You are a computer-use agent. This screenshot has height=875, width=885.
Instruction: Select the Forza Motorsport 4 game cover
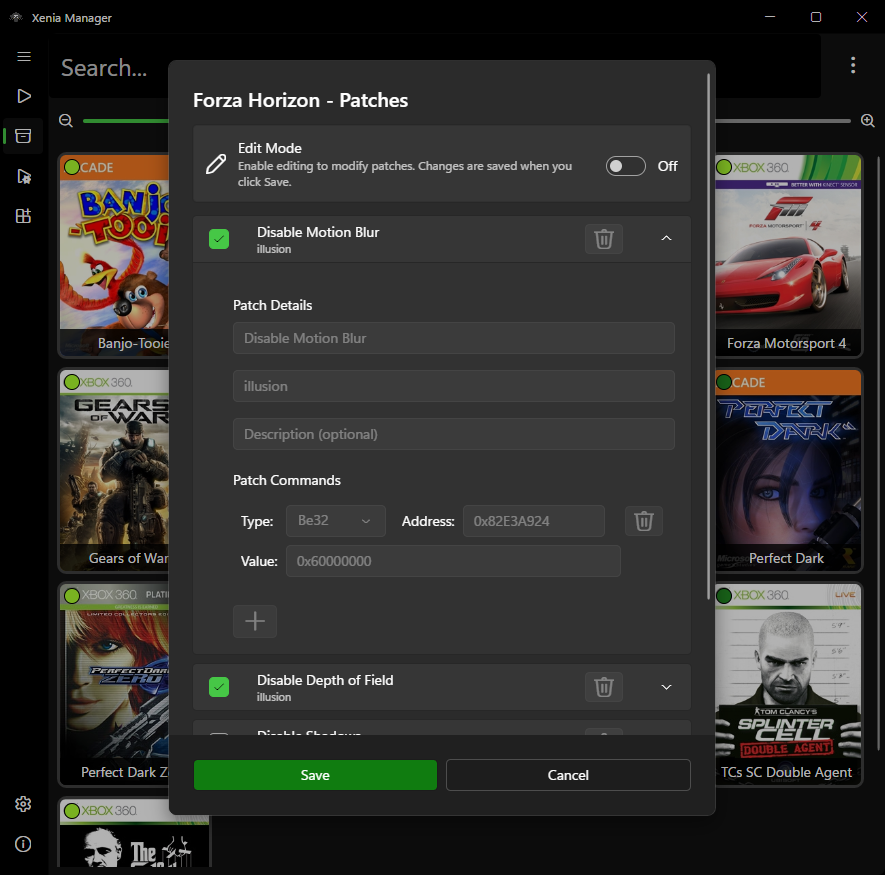788,255
